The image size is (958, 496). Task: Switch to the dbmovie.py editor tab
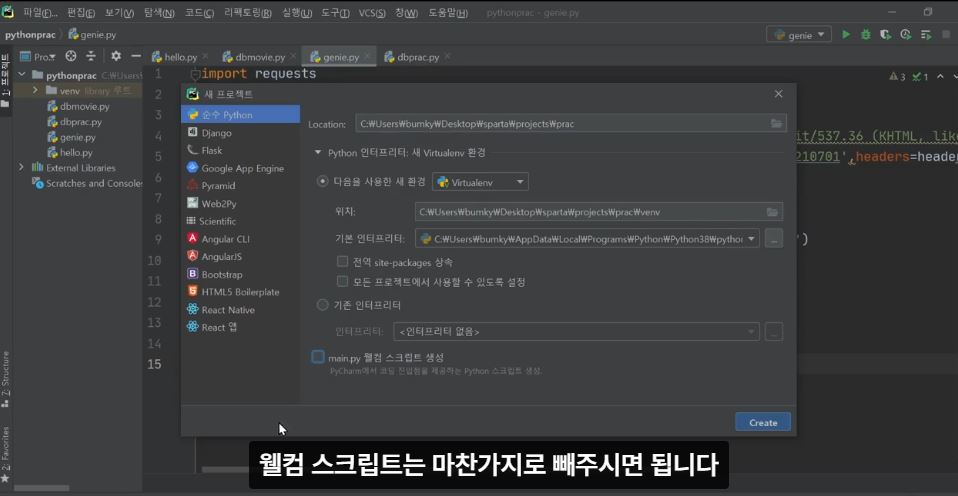point(260,57)
